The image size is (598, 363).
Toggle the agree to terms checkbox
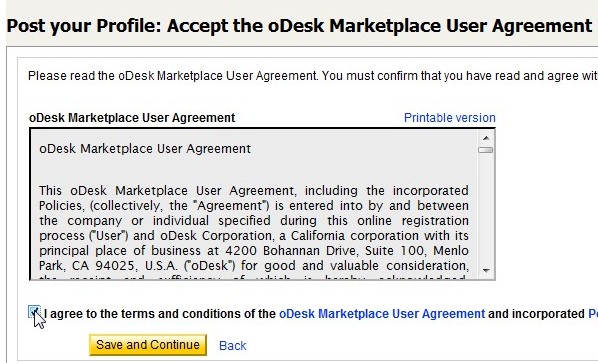pos(34,312)
